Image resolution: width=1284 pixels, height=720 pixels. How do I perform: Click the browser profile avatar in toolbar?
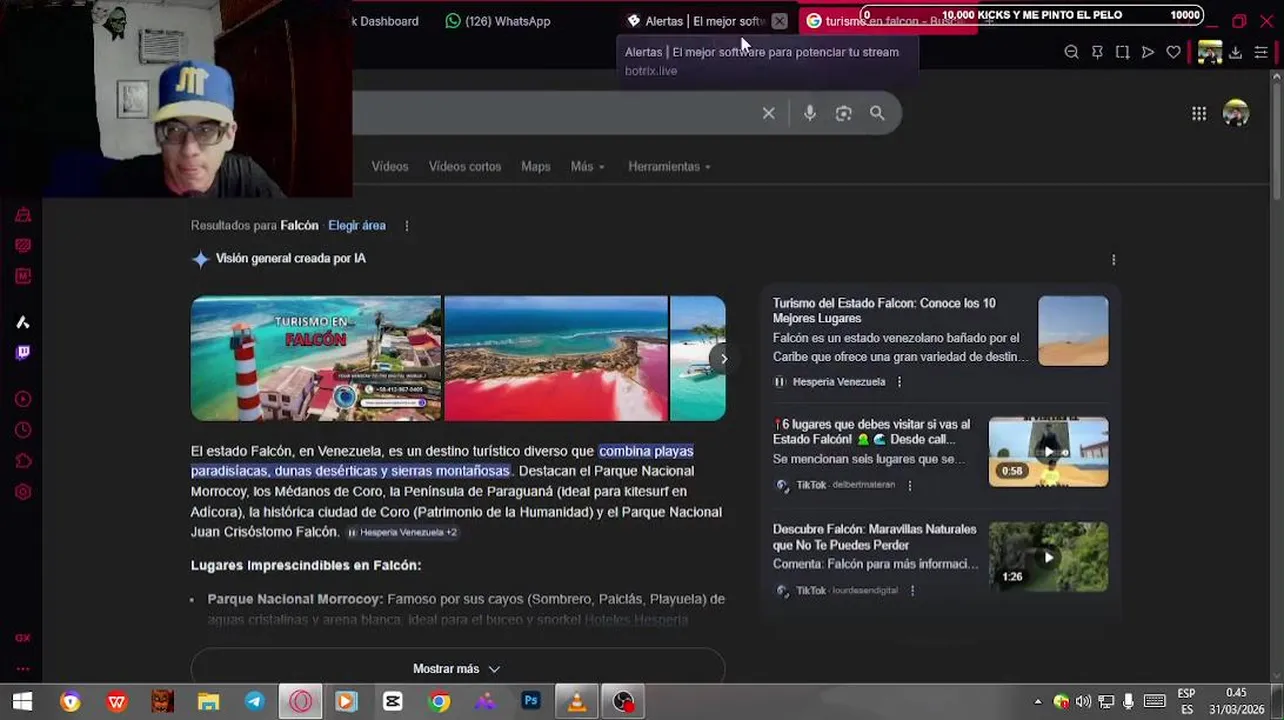(x=1209, y=52)
